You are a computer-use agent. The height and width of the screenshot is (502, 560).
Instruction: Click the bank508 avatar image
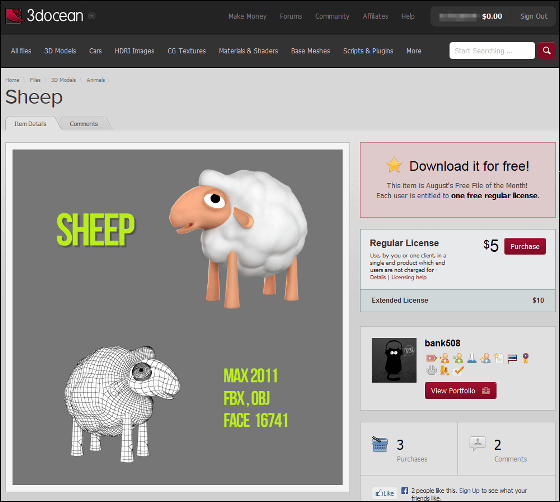(x=394, y=360)
